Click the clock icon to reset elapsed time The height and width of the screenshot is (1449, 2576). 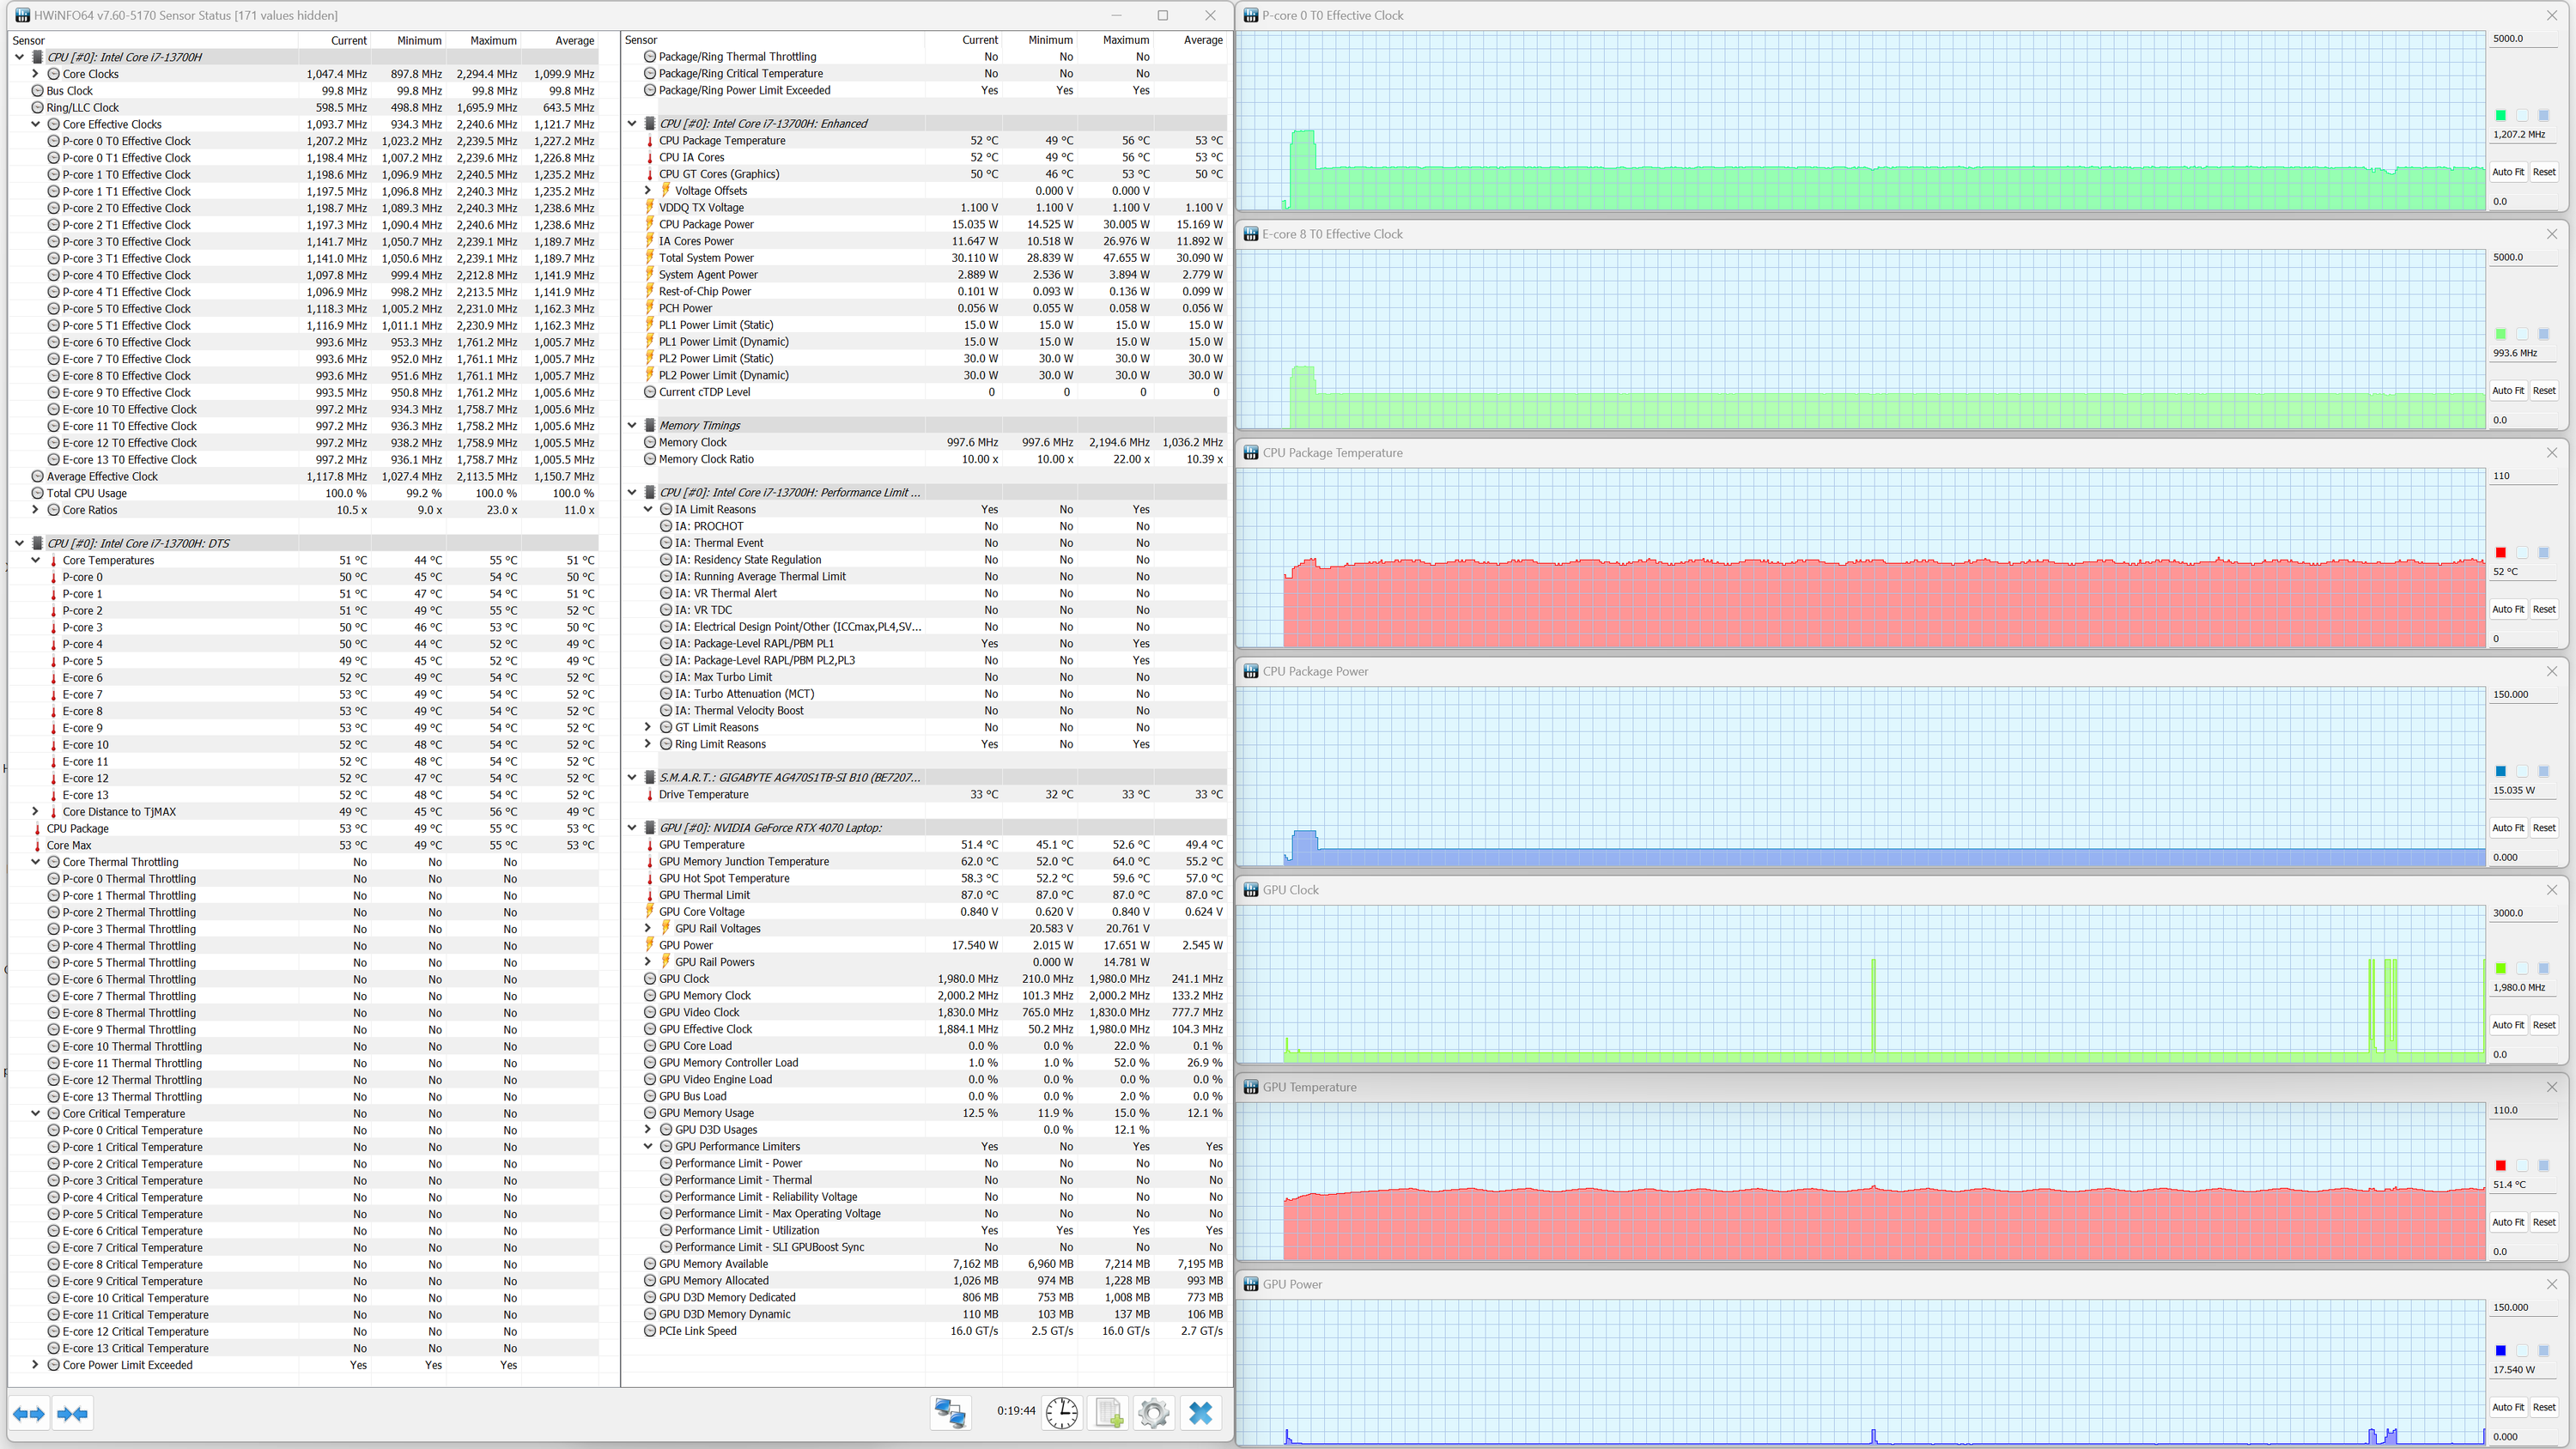tap(1061, 1412)
